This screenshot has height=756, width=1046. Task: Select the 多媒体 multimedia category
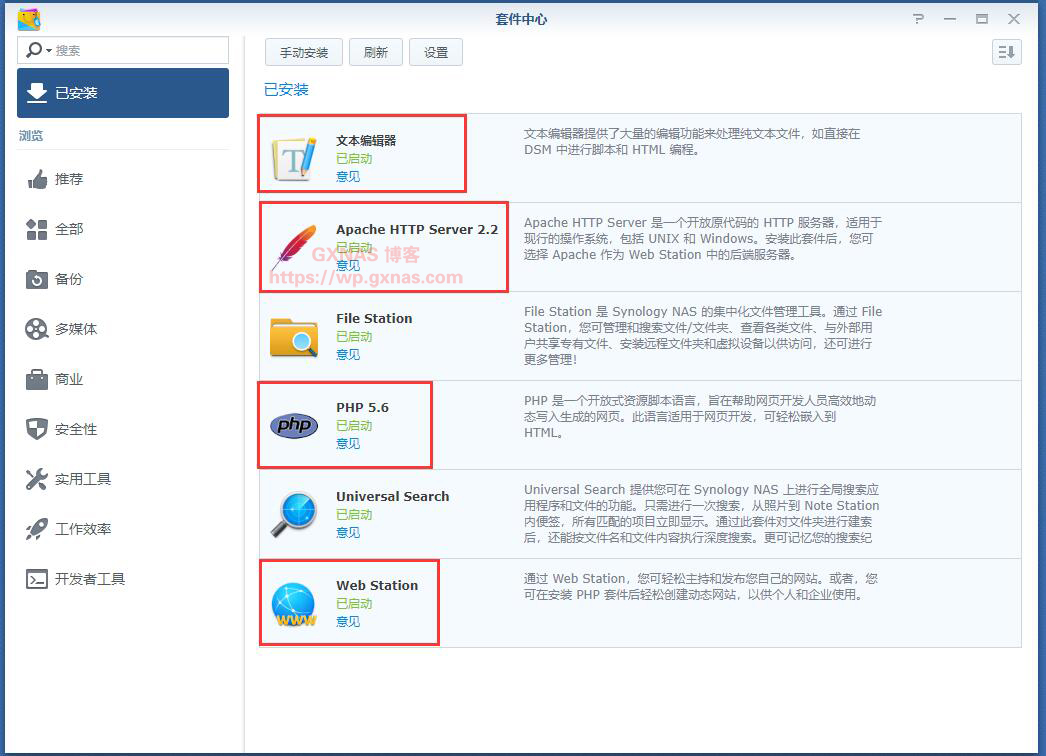[76, 329]
